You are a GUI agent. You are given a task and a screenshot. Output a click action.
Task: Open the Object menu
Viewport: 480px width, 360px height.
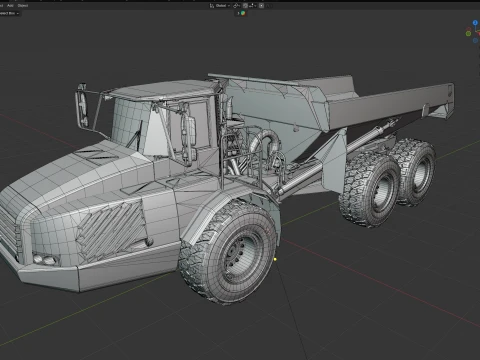point(23,5)
